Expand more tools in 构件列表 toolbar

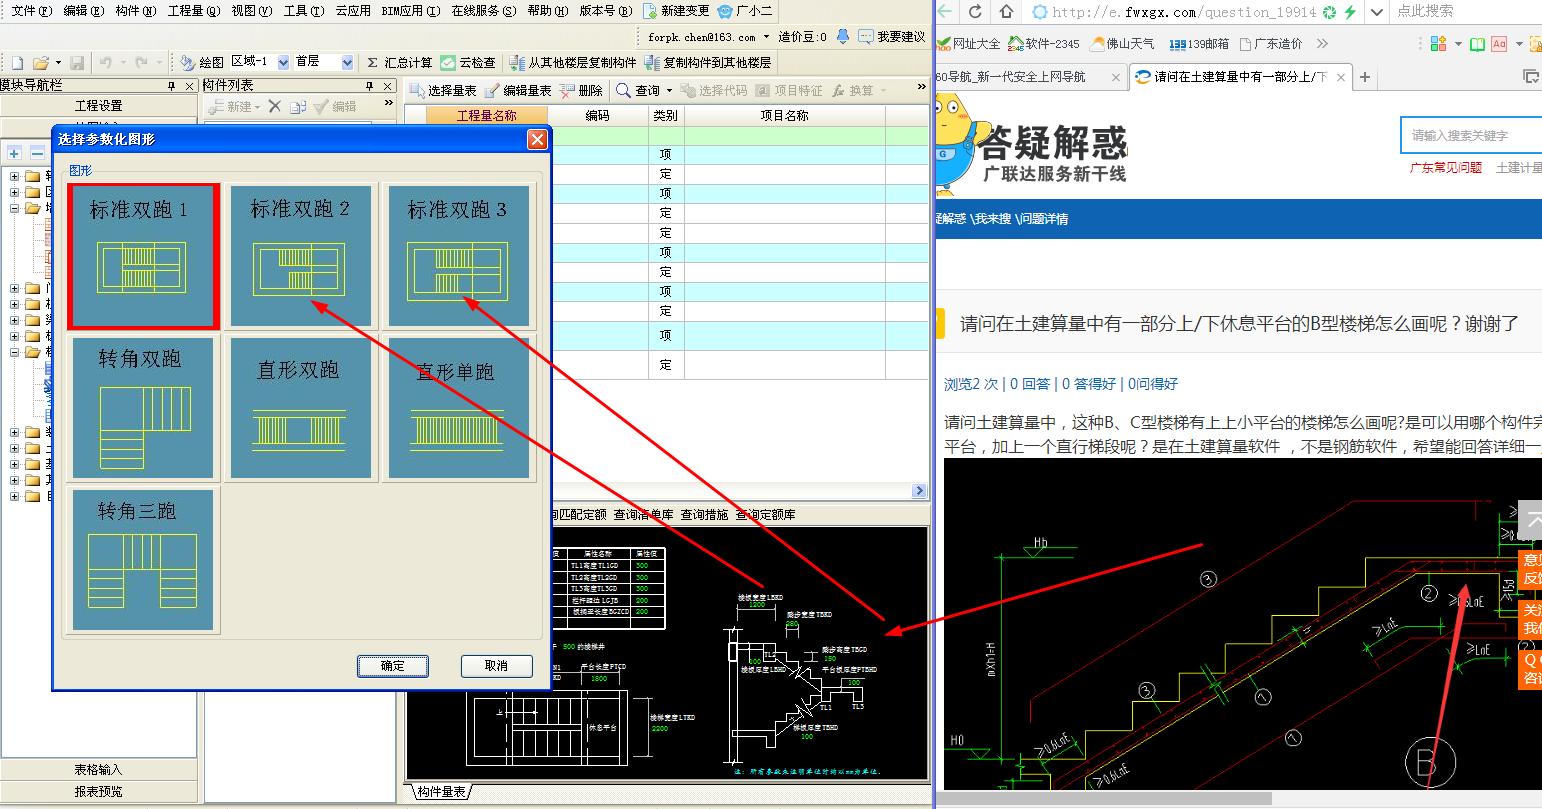tap(388, 104)
